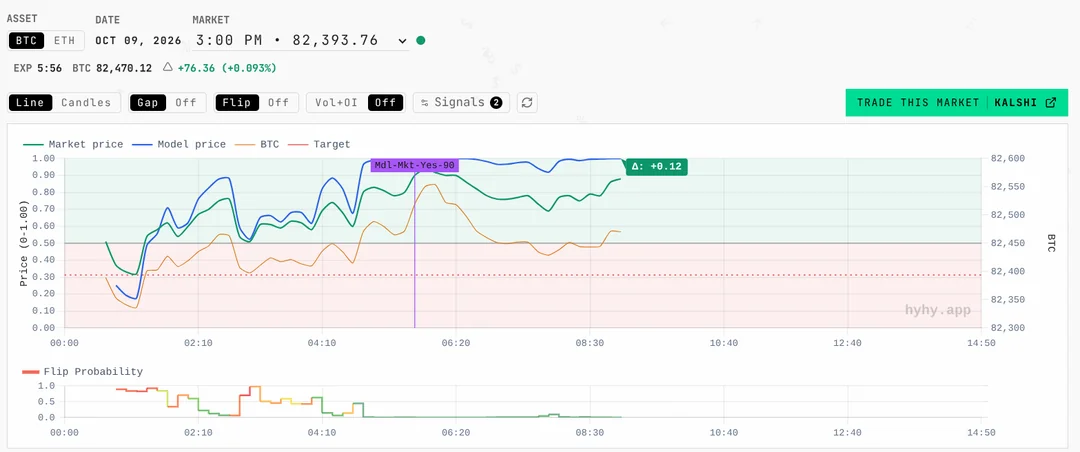Toggle the Model price legend entry
Viewport: 1080px width, 452px height.
178,144
